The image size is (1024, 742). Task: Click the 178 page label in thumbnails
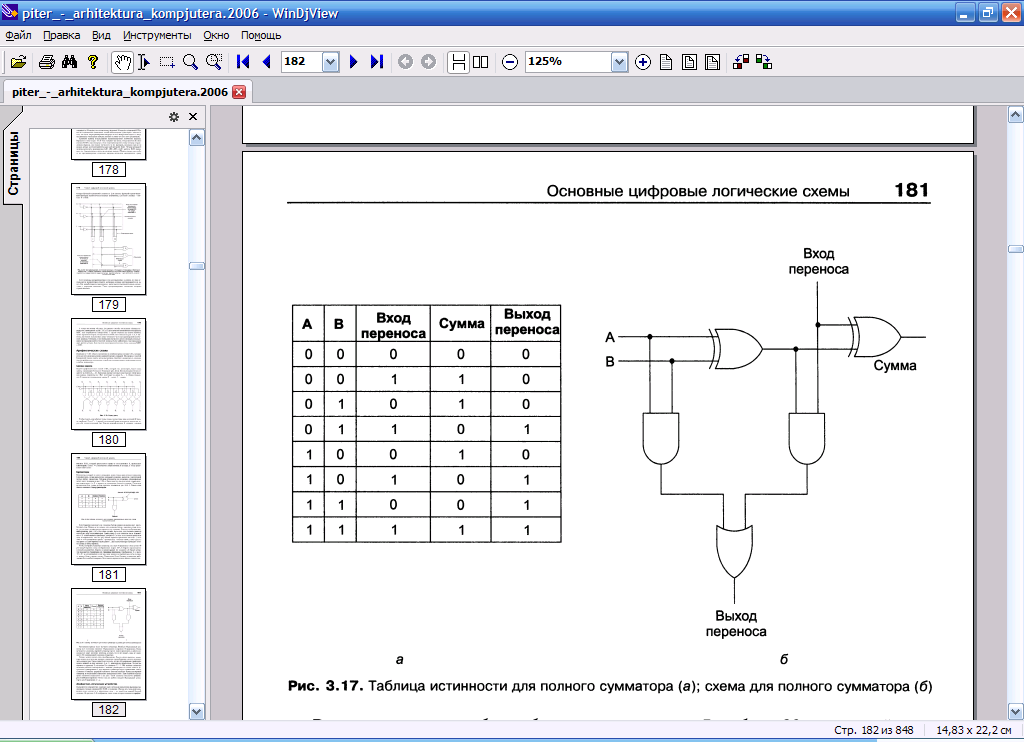108,170
